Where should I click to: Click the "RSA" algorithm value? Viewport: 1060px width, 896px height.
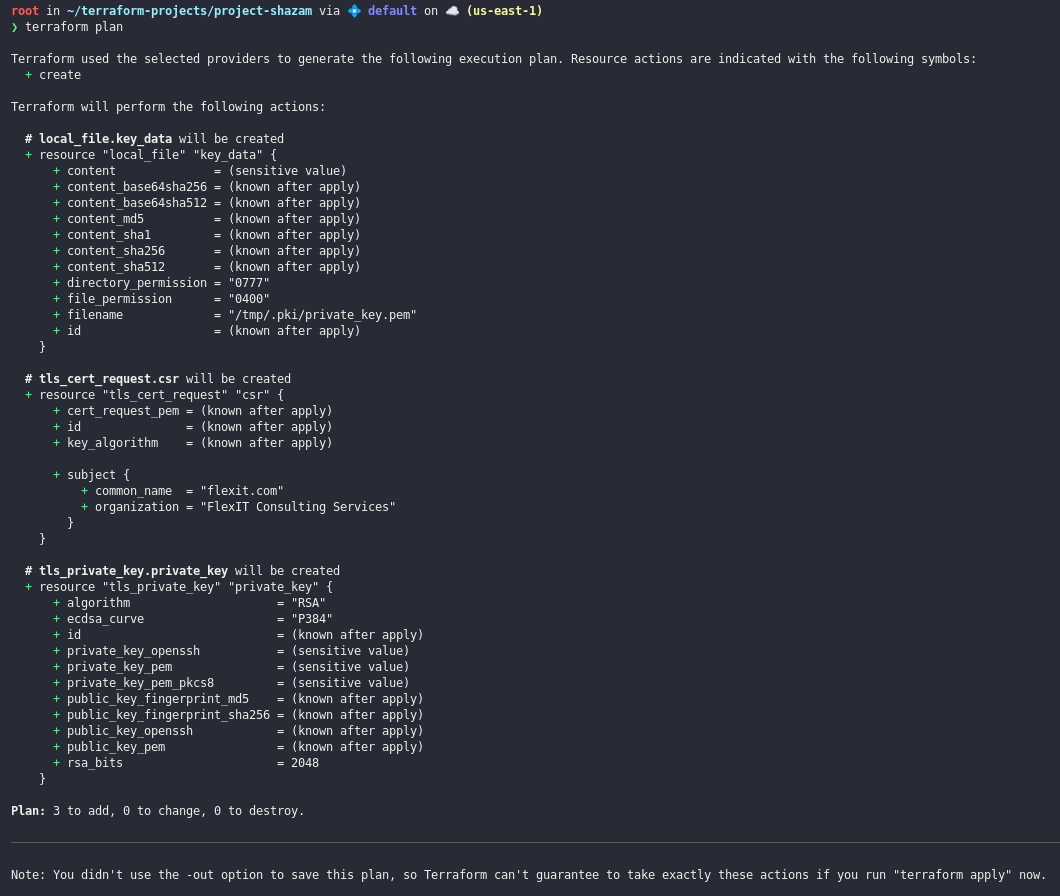308,603
